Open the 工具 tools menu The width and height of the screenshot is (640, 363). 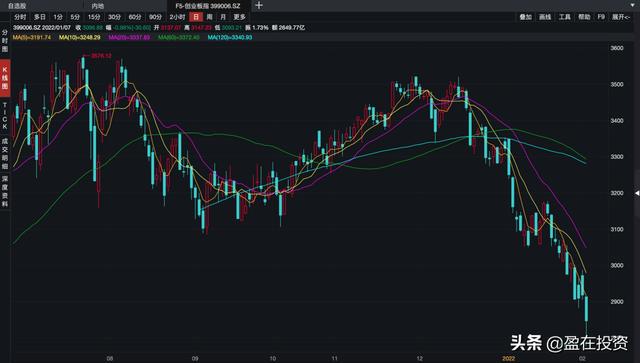[x=564, y=17]
